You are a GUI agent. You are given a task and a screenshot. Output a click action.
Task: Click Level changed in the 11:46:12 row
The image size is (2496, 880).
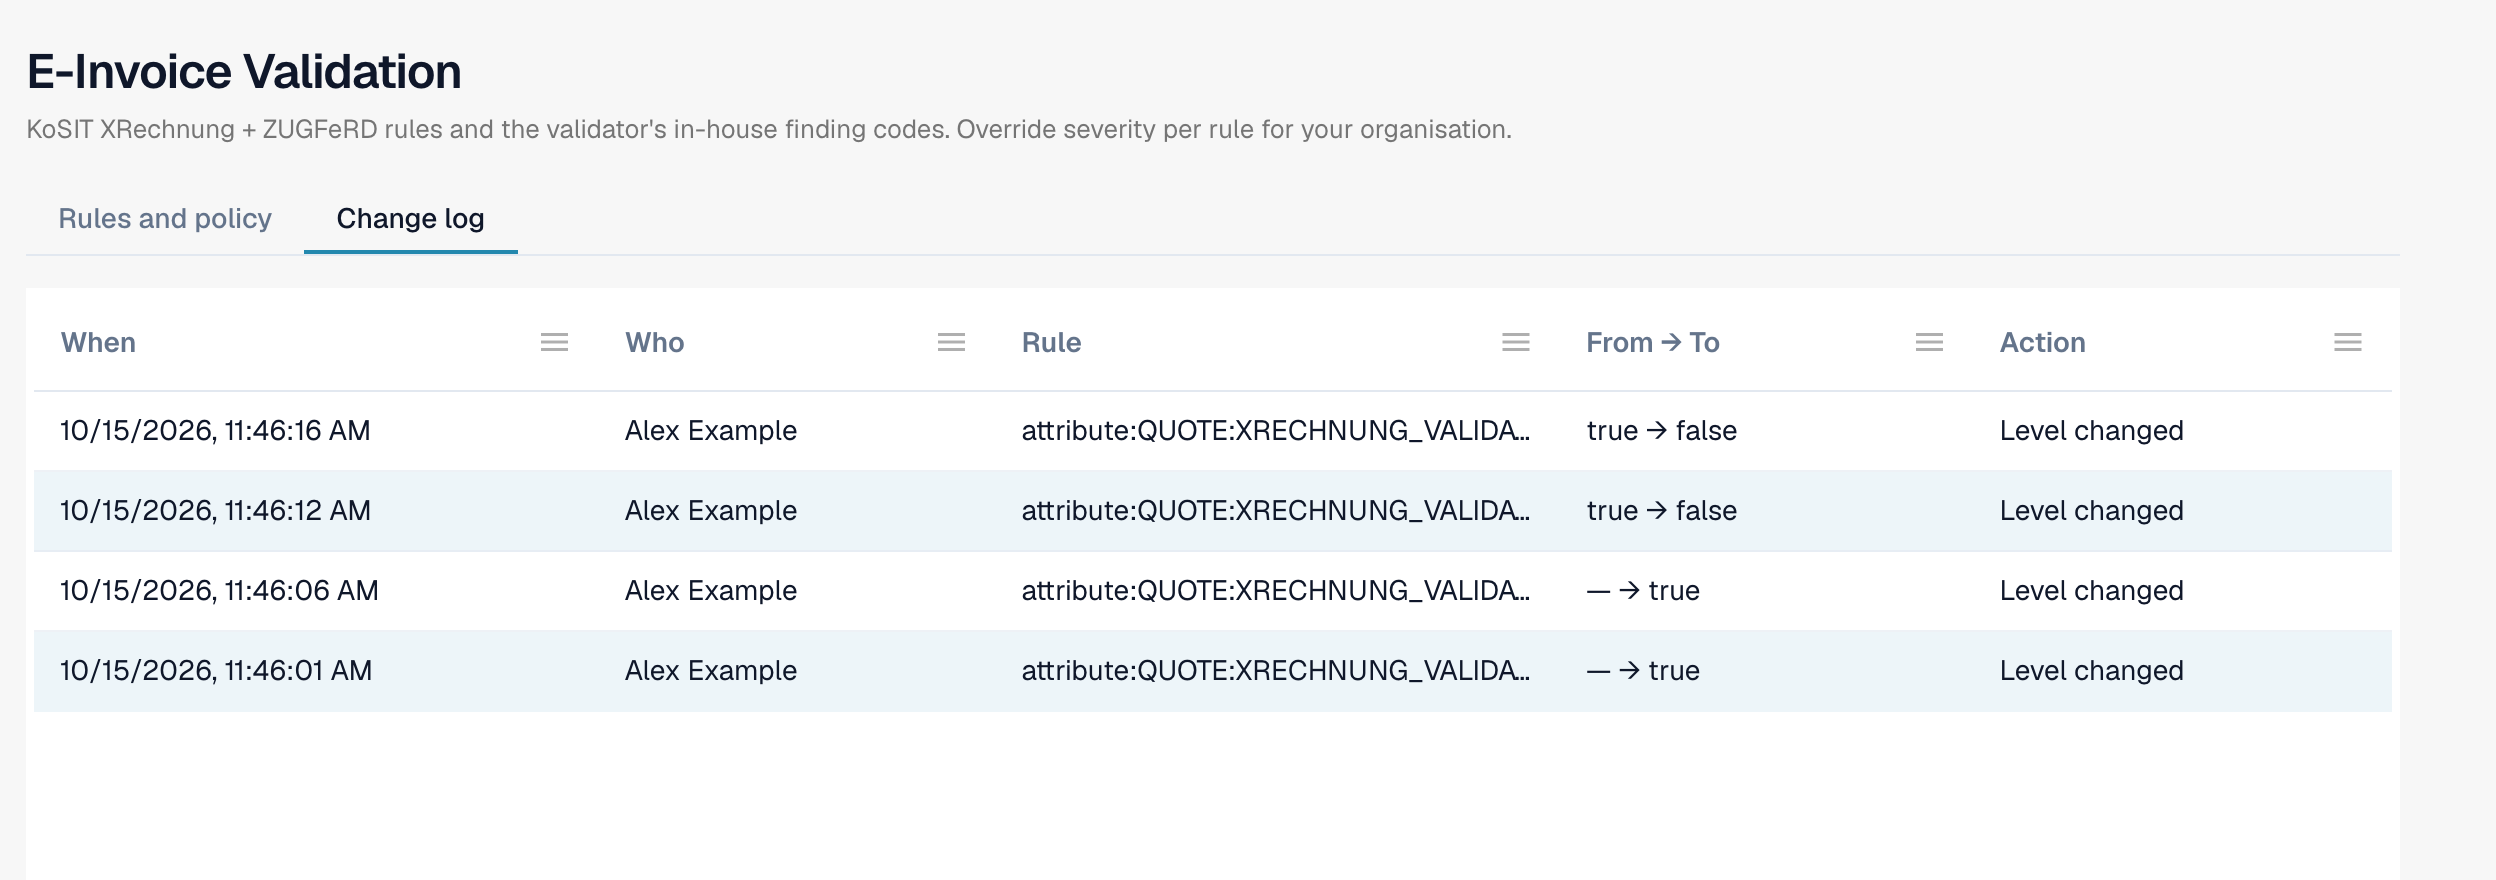click(2092, 511)
